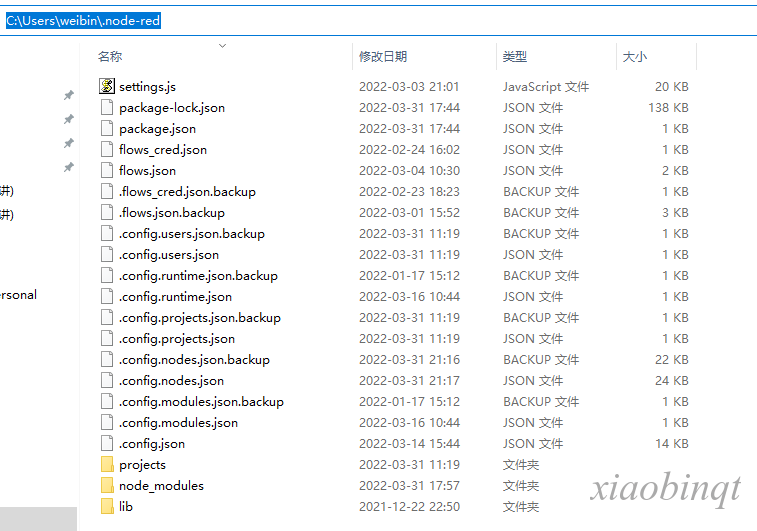The height and width of the screenshot is (531, 757).
Task: Click the package.json file icon
Action: pyautogui.click(x=107, y=128)
